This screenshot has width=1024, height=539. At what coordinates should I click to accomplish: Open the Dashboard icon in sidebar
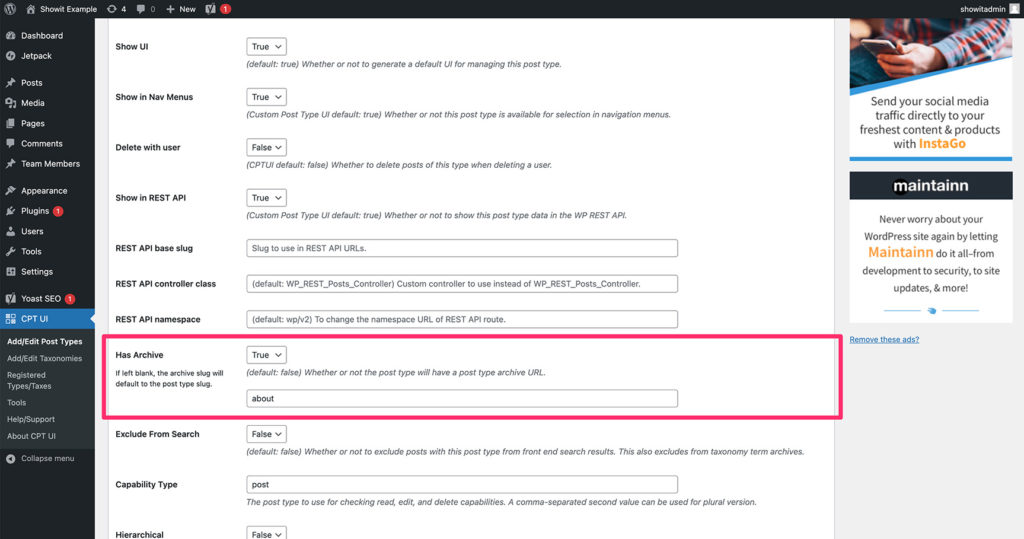click(10, 36)
